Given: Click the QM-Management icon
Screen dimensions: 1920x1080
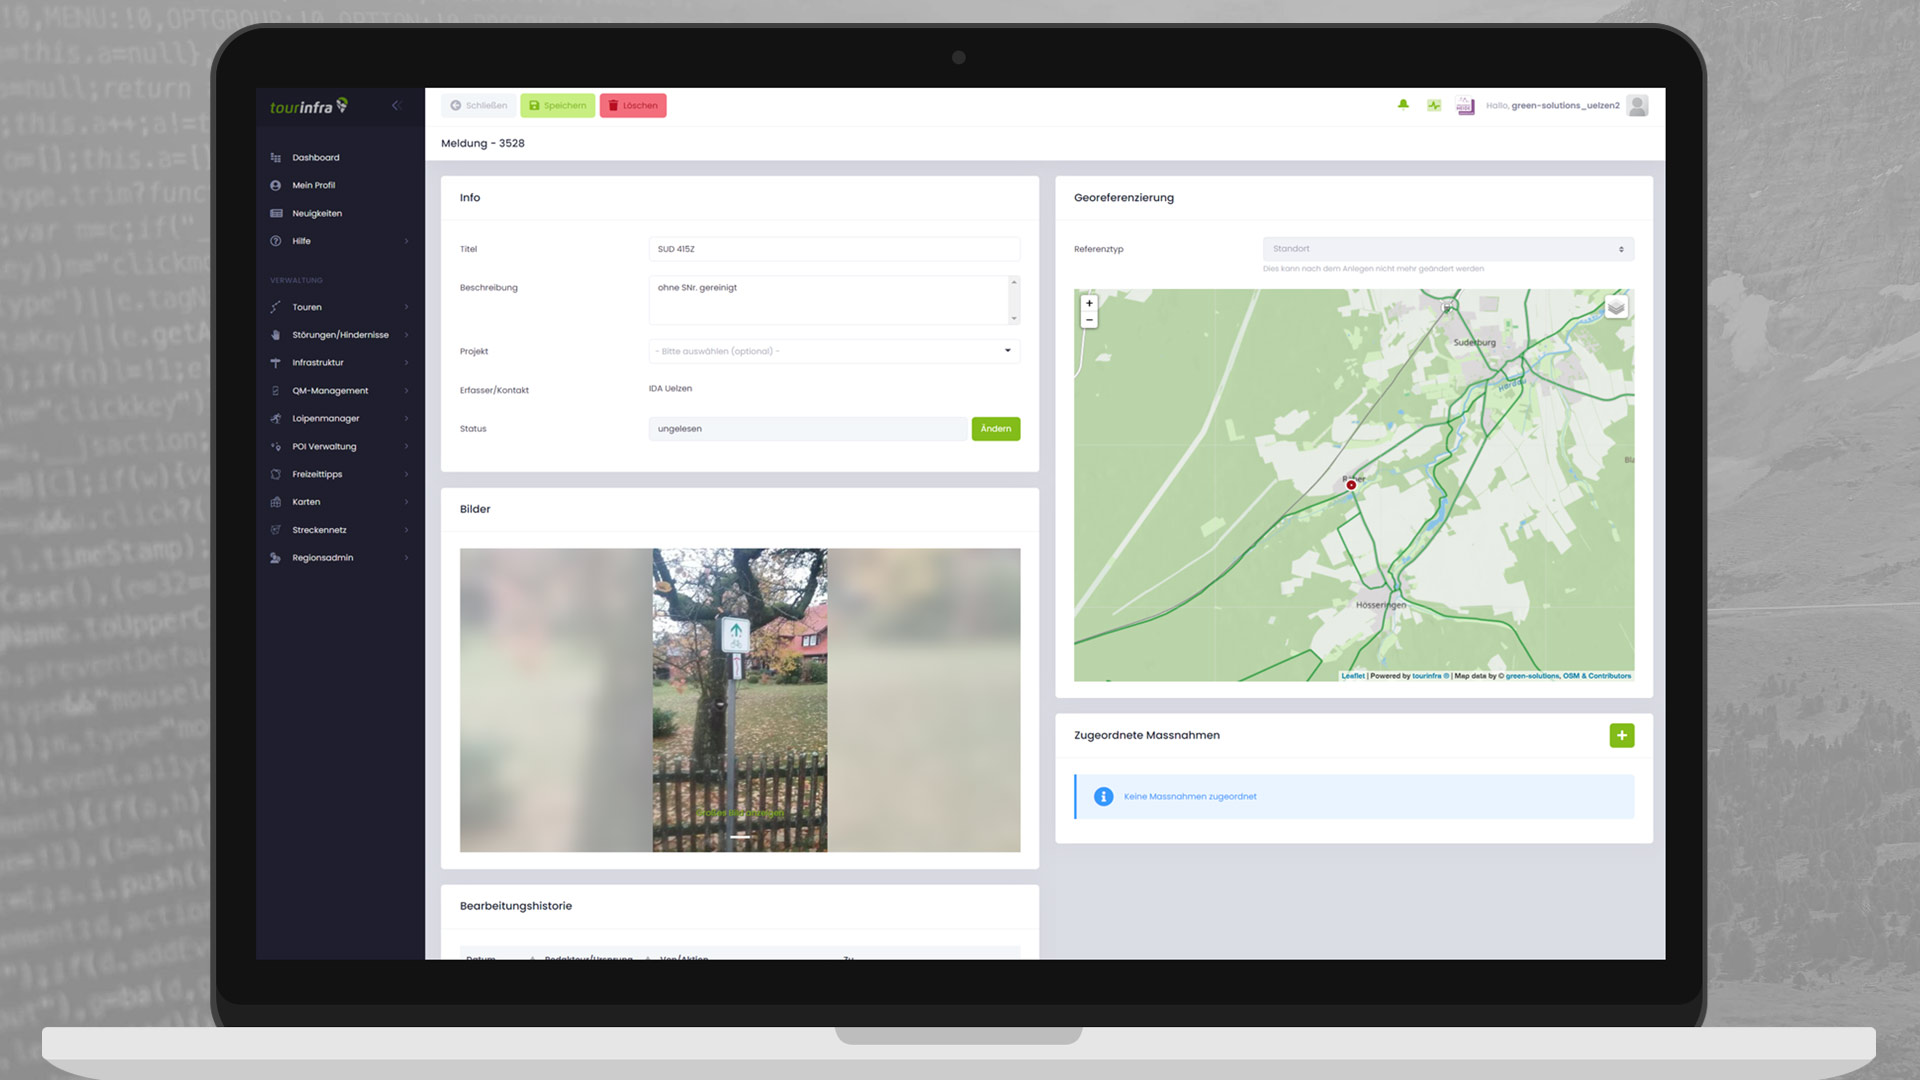Looking at the screenshot, I should click(276, 391).
